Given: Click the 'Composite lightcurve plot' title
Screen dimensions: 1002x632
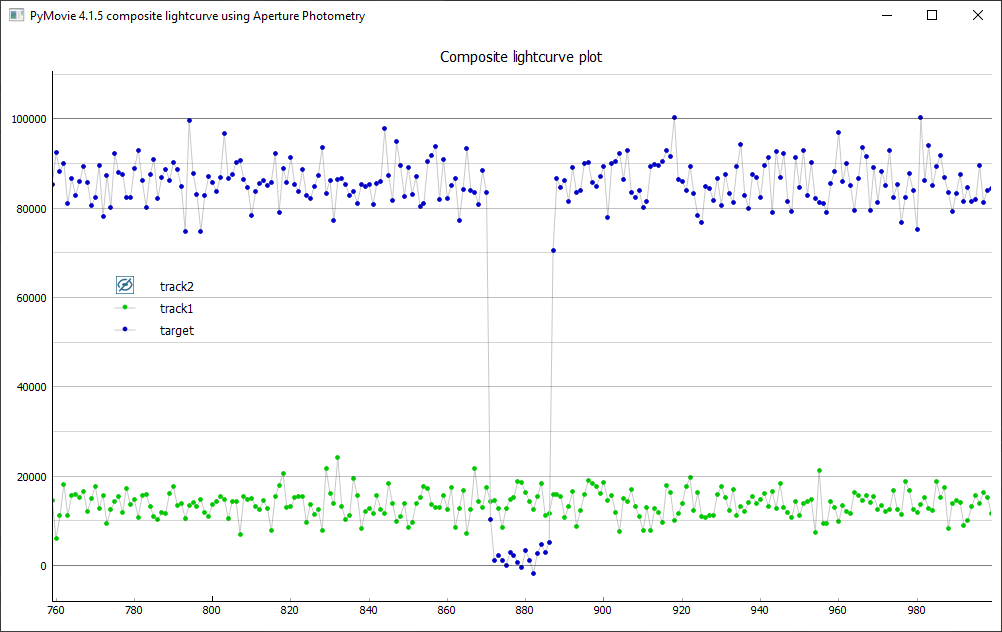Looking at the screenshot, I should coord(521,57).
